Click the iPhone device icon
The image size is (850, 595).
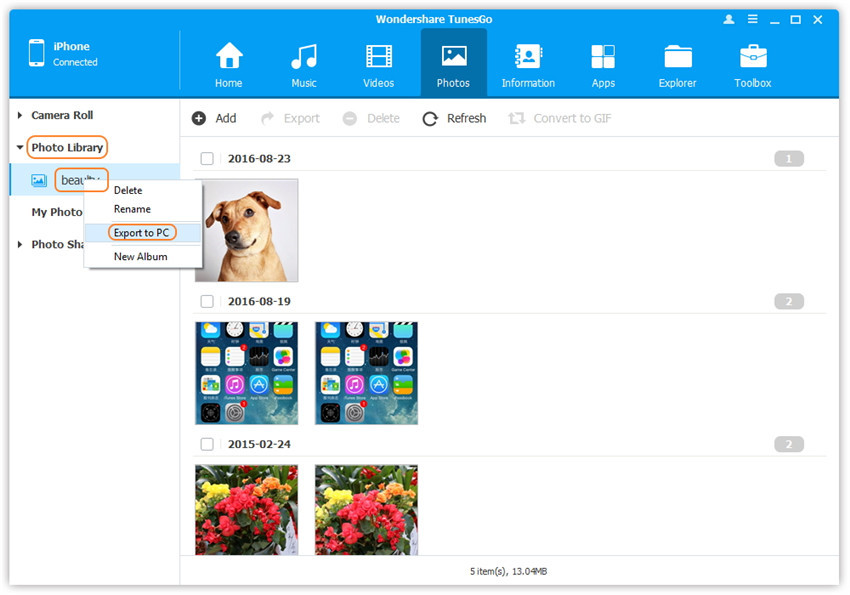[37, 53]
